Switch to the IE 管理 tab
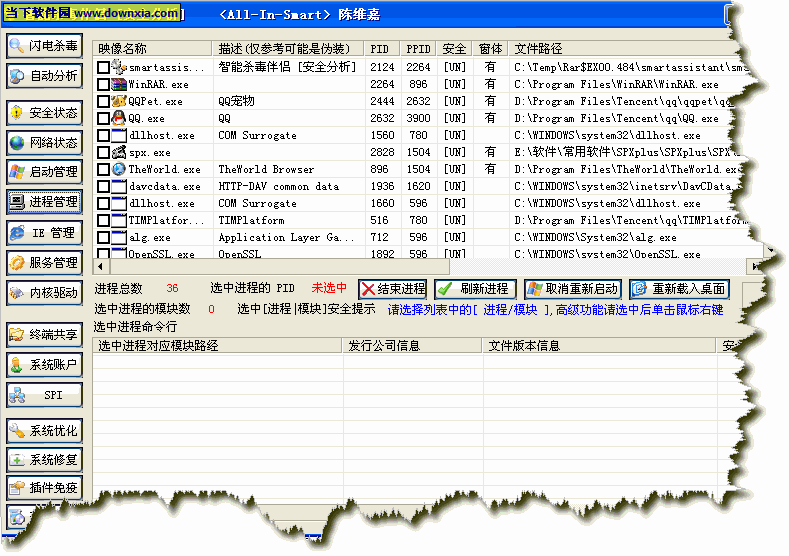The height and width of the screenshot is (556, 789). pos(44,233)
